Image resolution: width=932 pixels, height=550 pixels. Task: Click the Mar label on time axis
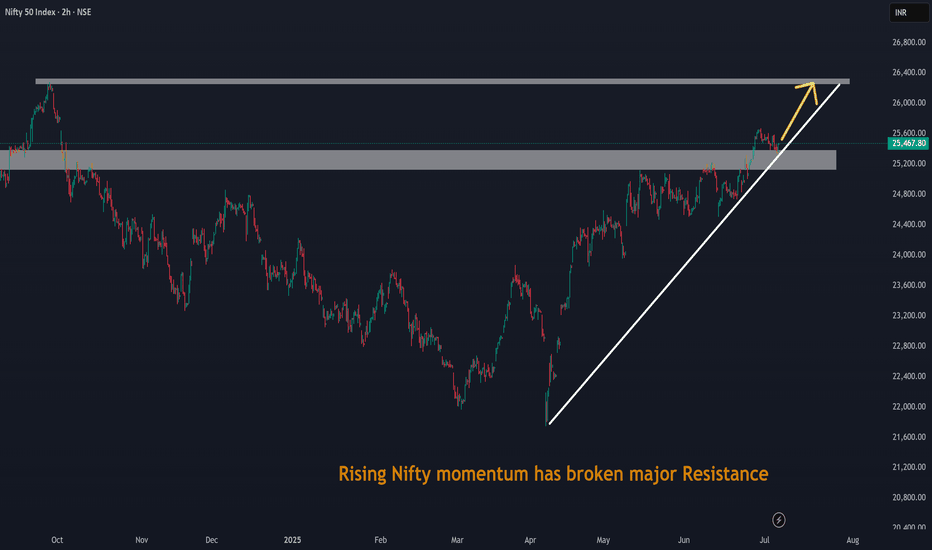[457, 540]
